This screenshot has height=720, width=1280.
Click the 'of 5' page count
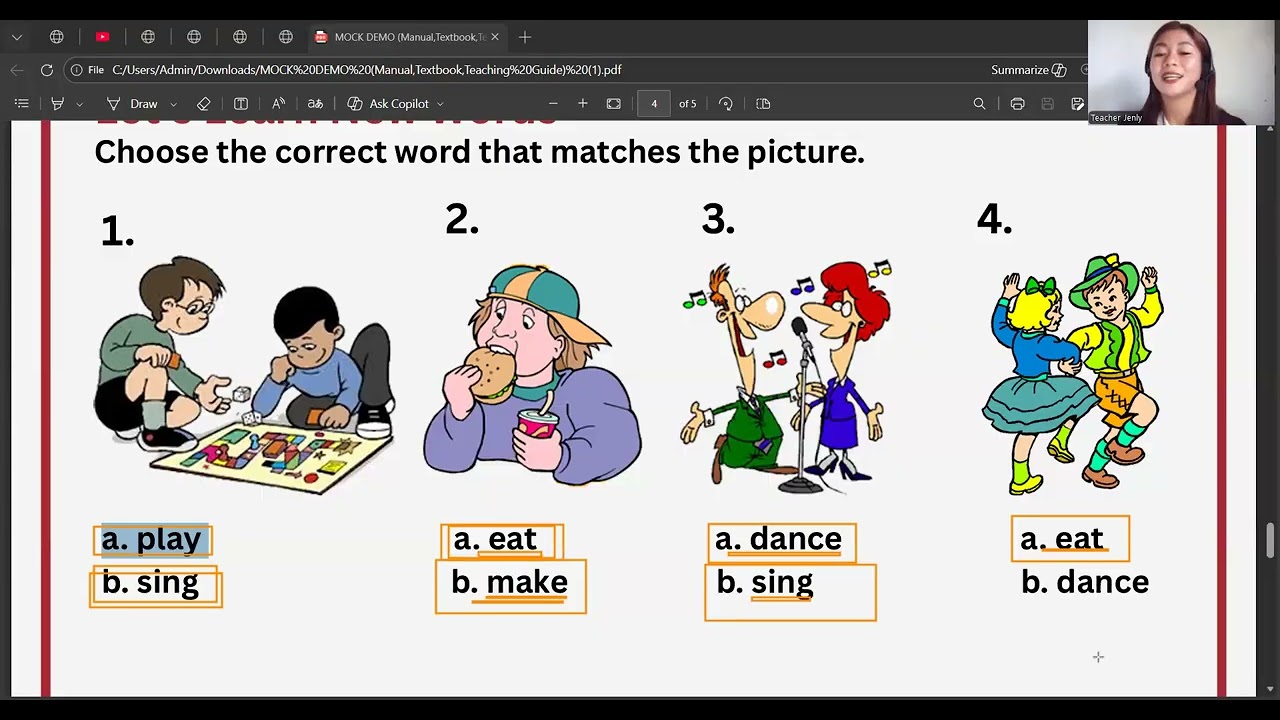(687, 104)
